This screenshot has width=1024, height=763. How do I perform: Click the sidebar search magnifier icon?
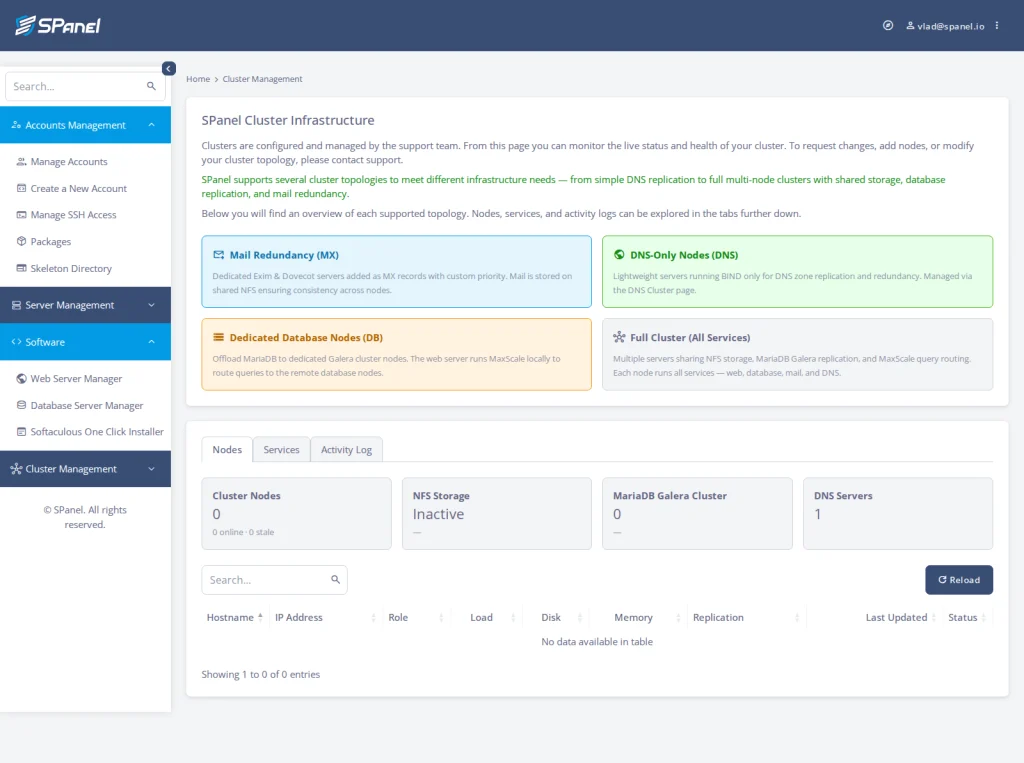point(152,86)
